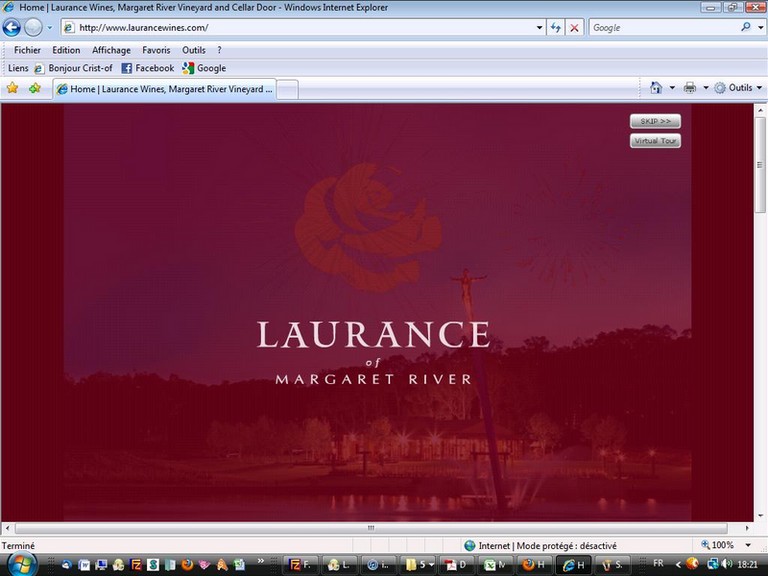
Task: Click the Print icon in command bar
Action: (x=690, y=88)
